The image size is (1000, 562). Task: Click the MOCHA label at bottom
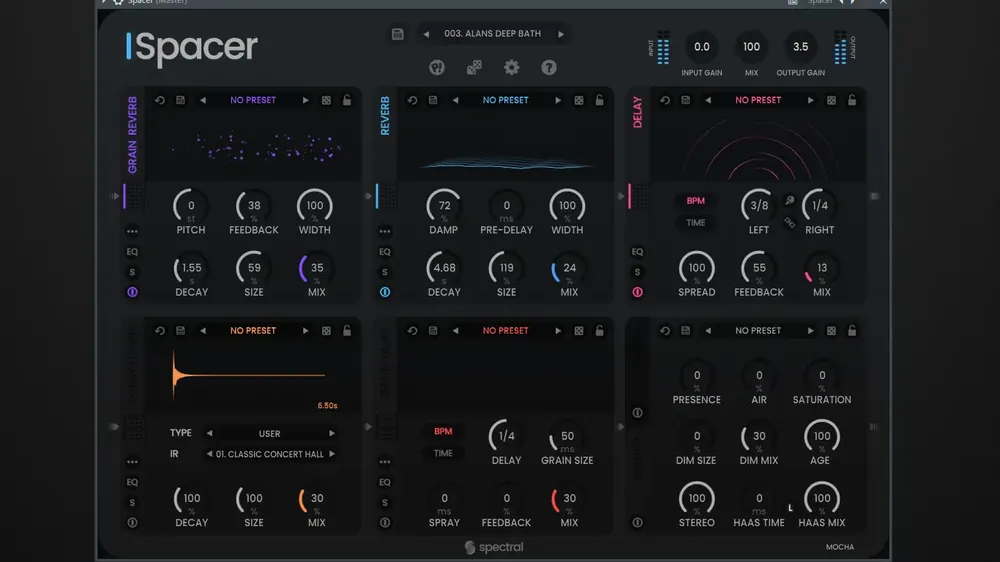click(840, 547)
